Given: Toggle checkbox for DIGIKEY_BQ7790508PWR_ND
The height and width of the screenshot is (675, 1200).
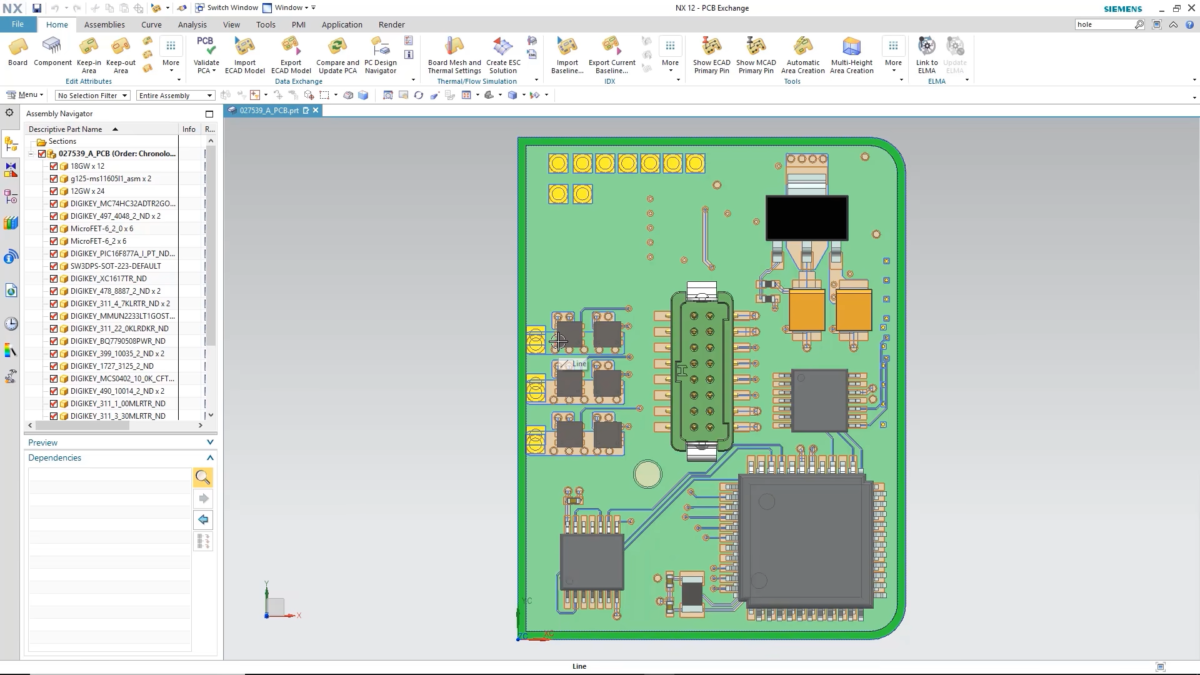Looking at the screenshot, I should pos(54,341).
